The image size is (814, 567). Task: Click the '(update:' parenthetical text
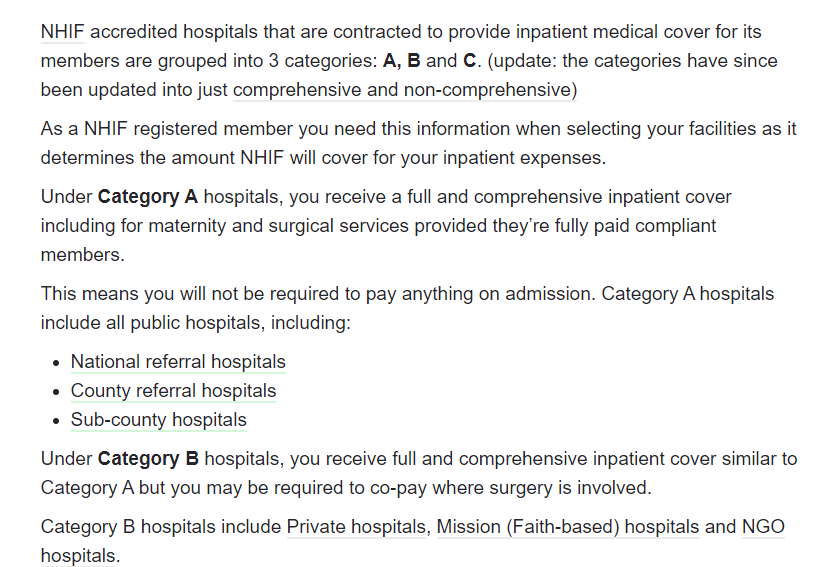point(522,61)
